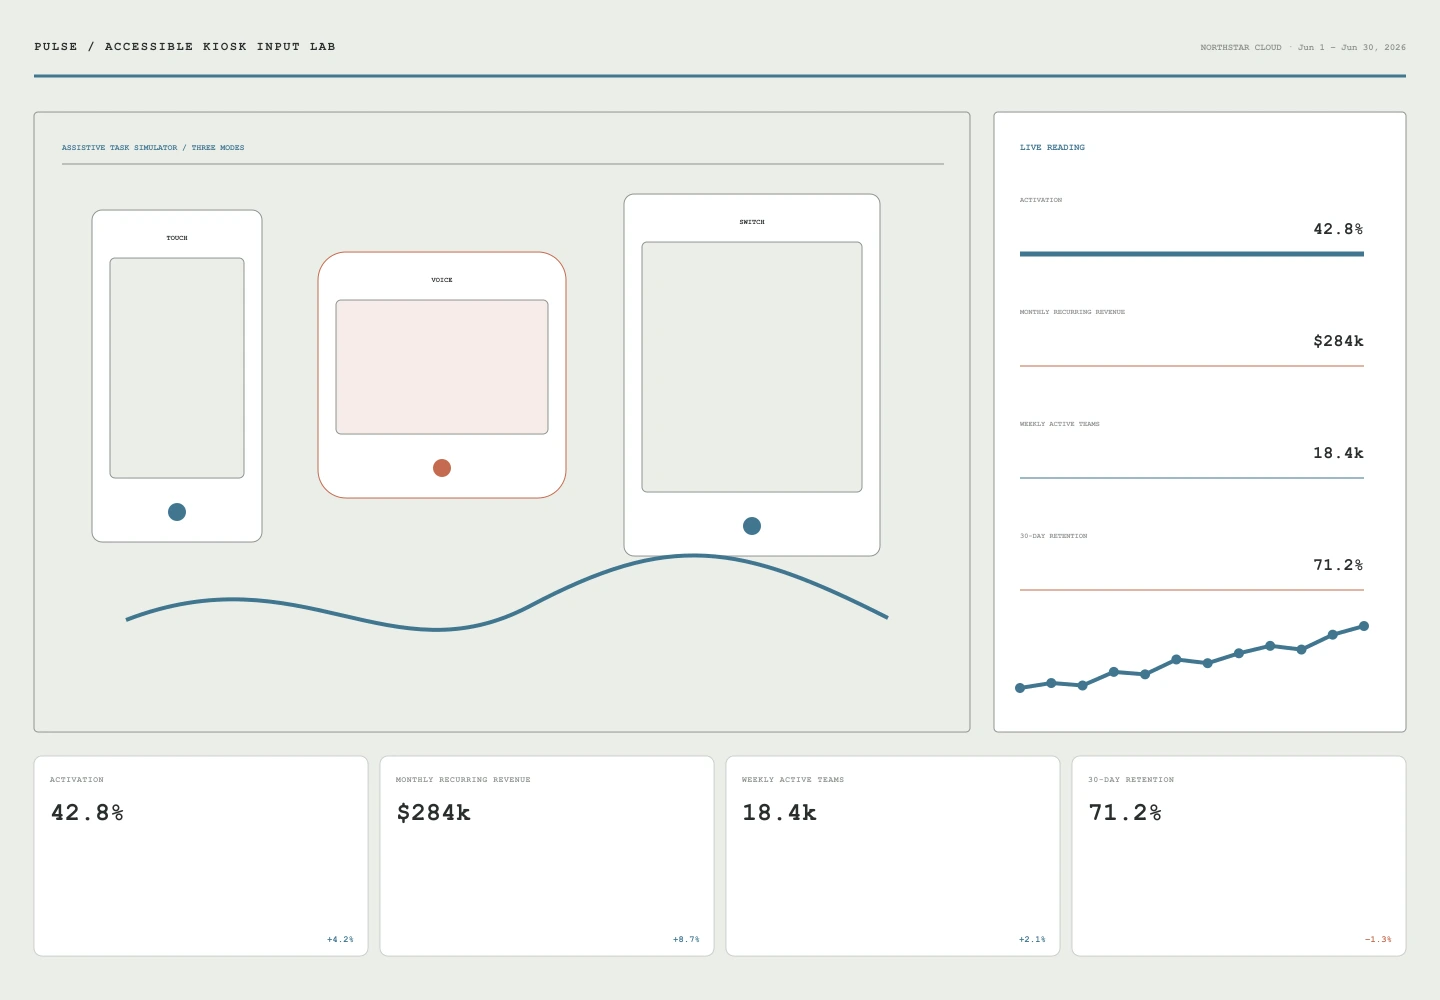The width and height of the screenshot is (1440, 1000).
Task: Select the 42.8% value in Live Reading
Action: [1338, 229]
